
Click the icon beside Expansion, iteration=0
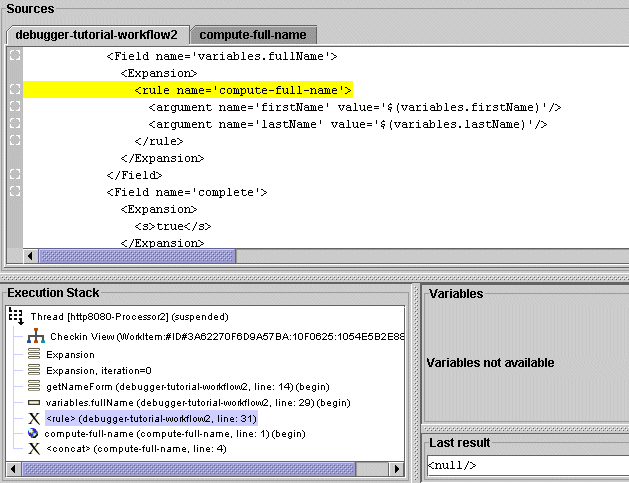pyautogui.click(x=34, y=370)
